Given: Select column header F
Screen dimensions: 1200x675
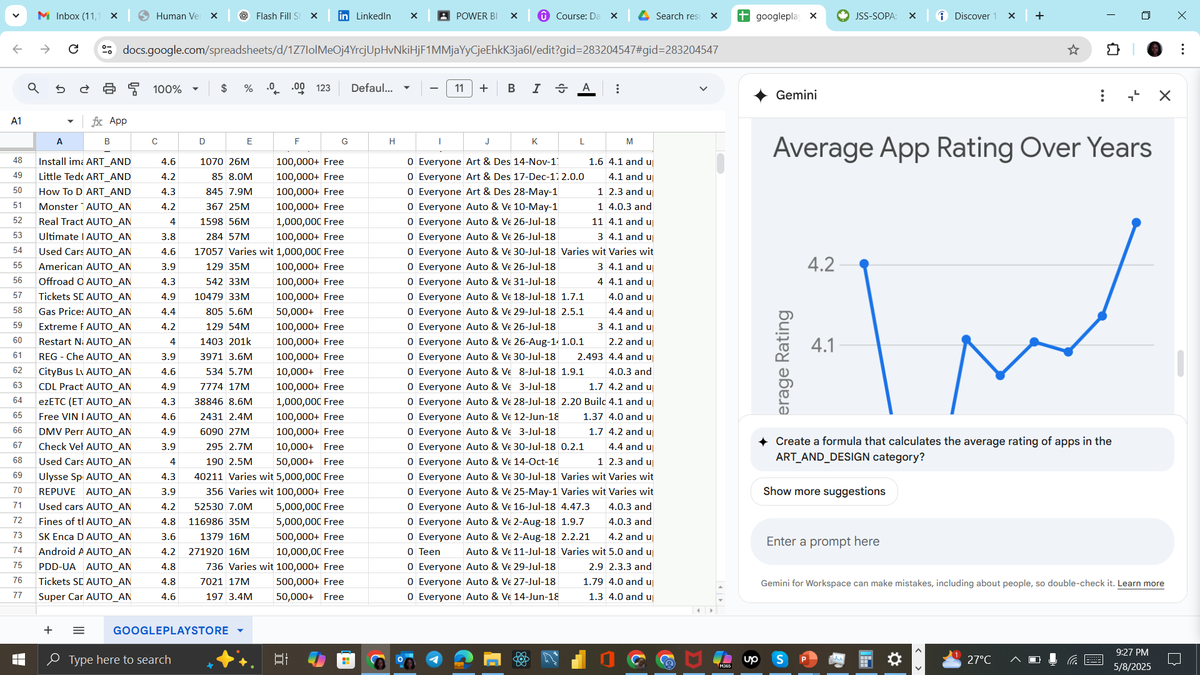Looking at the screenshot, I should tap(298, 141).
